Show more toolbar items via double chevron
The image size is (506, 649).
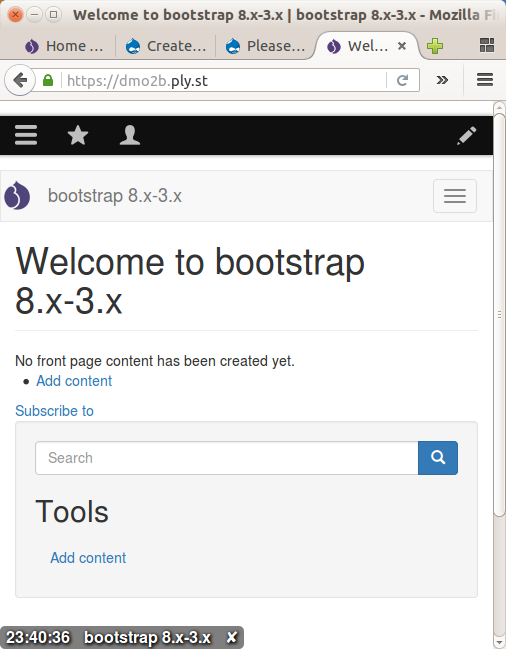click(442, 80)
